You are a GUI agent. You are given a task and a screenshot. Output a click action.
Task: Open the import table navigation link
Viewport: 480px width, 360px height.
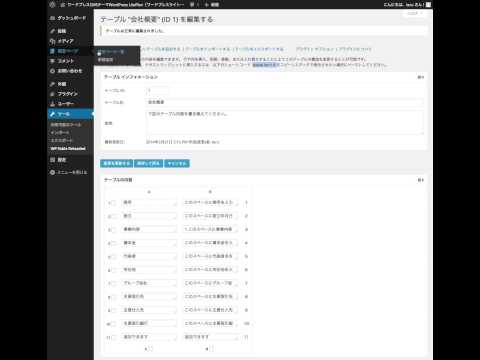tap(207, 49)
